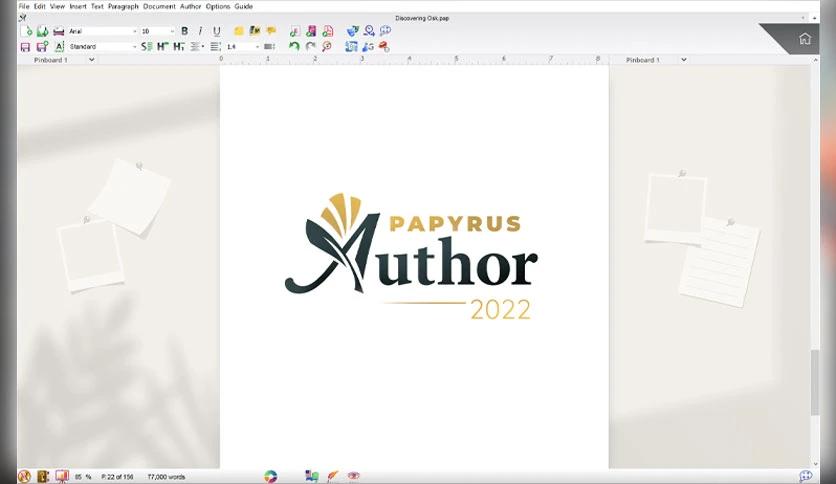
Task: Click the blue speech bubbles icon
Action: [385, 31]
